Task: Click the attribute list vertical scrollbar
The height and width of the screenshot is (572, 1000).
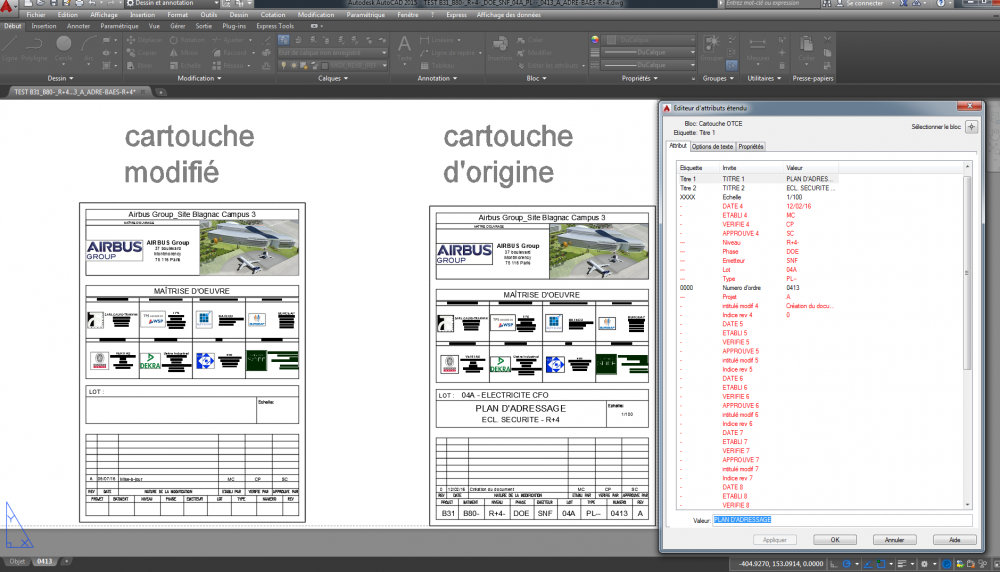Action: 967,335
